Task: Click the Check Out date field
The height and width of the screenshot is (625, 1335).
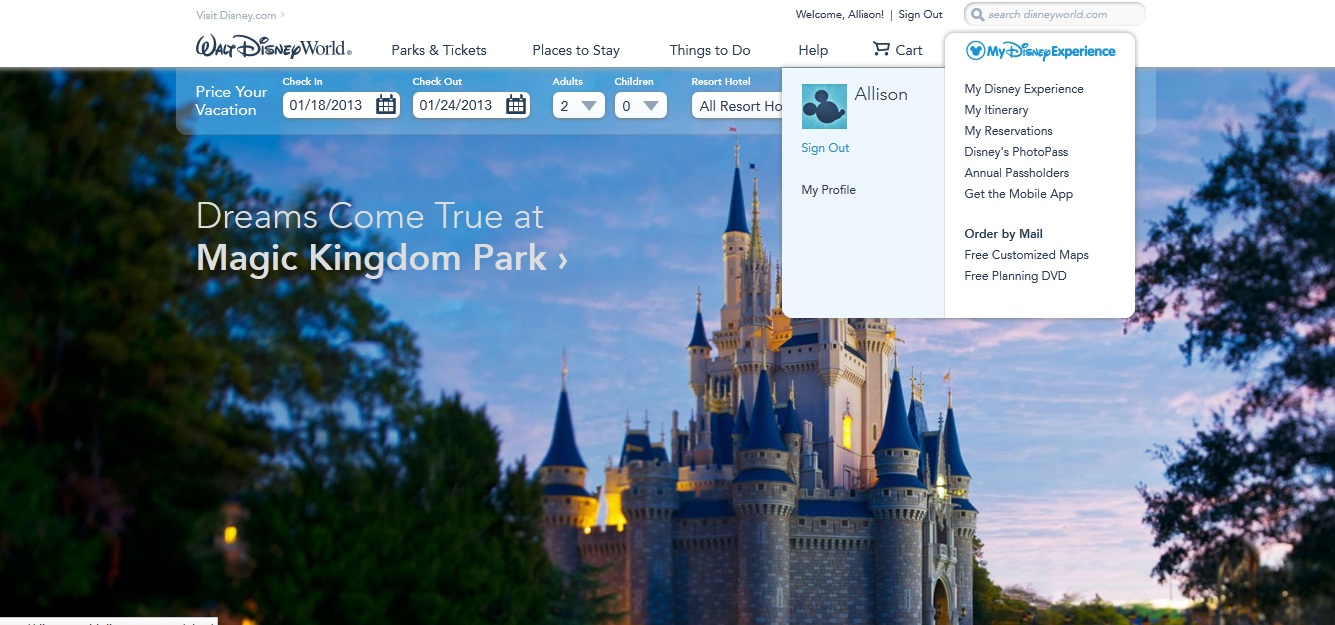Action: pyautogui.click(x=472, y=105)
